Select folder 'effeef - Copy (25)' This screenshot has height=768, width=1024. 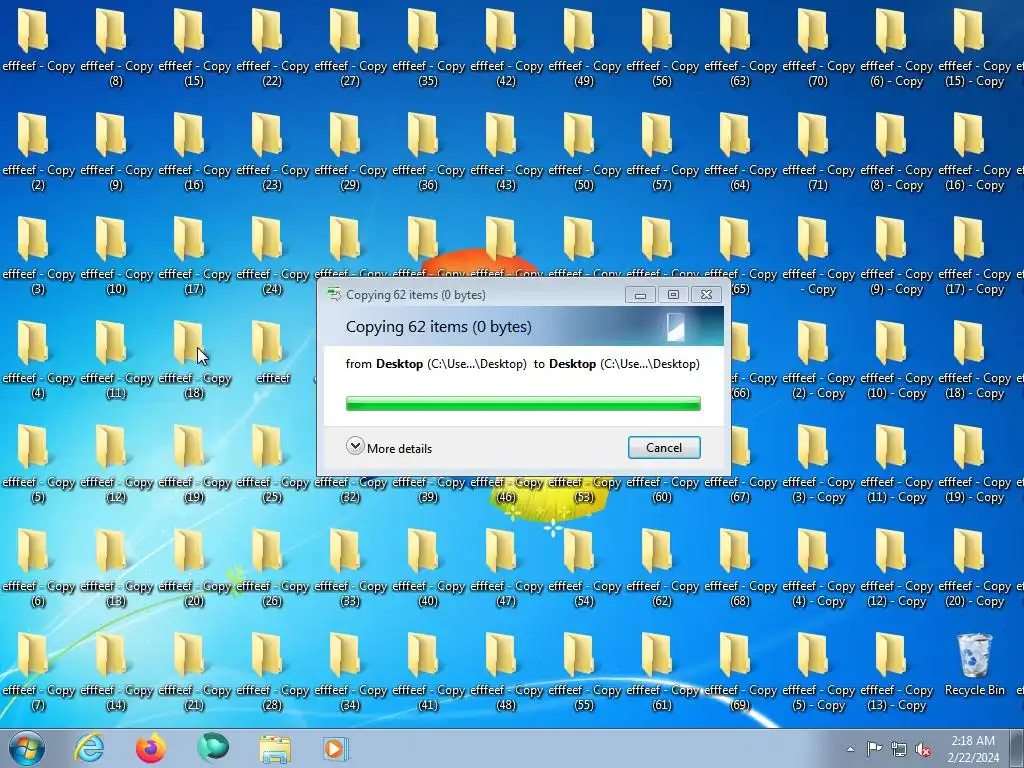tap(272, 464)
